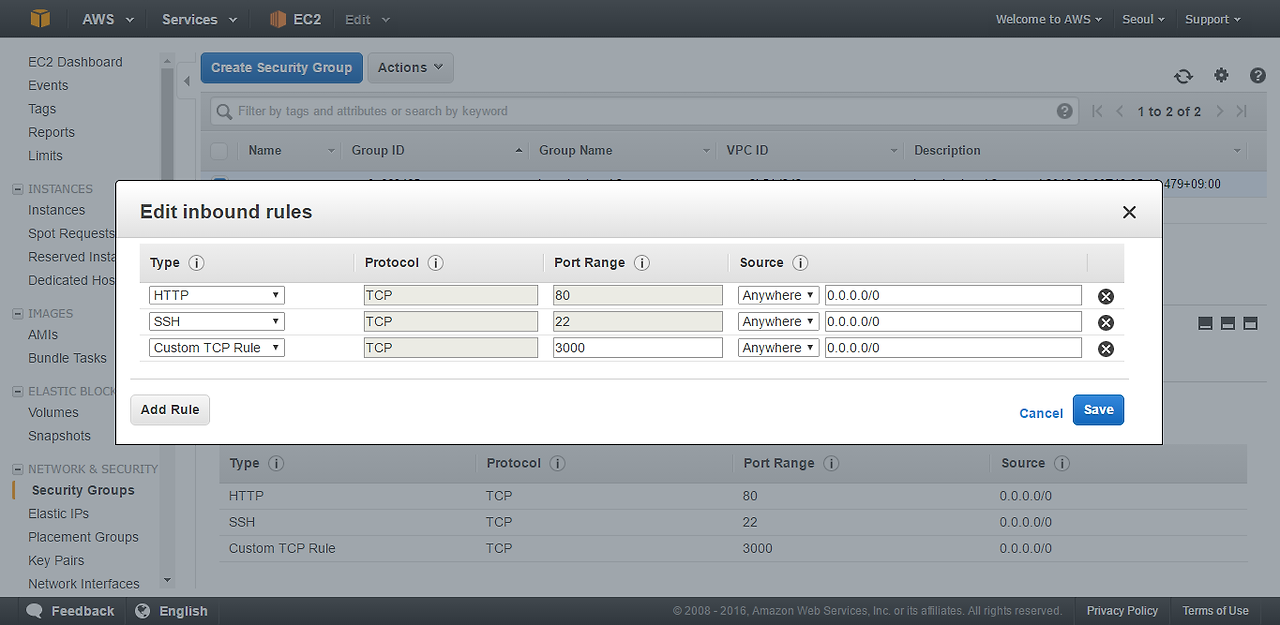Click info icon next to dialog Source header
The width and height of the screenshot is (1280, 625).
click(x=800, y=263)
